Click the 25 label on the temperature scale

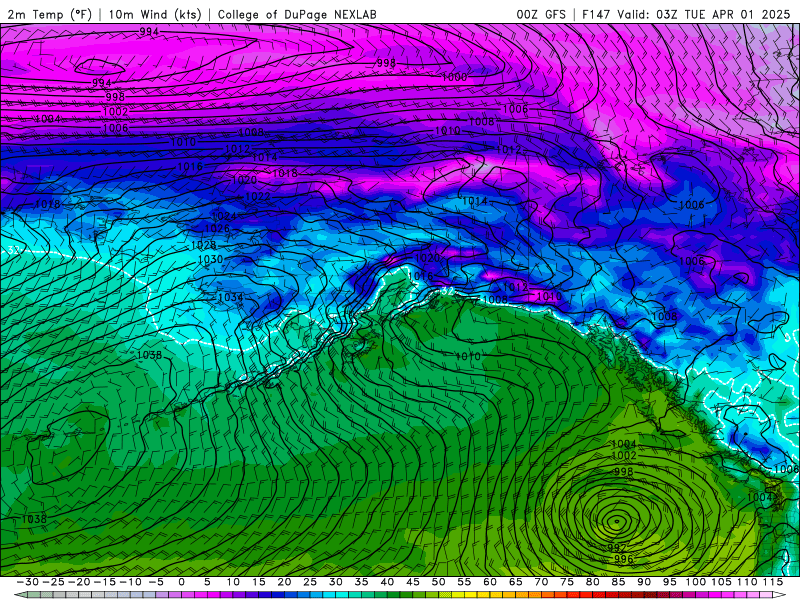click(x=310, y=582)
